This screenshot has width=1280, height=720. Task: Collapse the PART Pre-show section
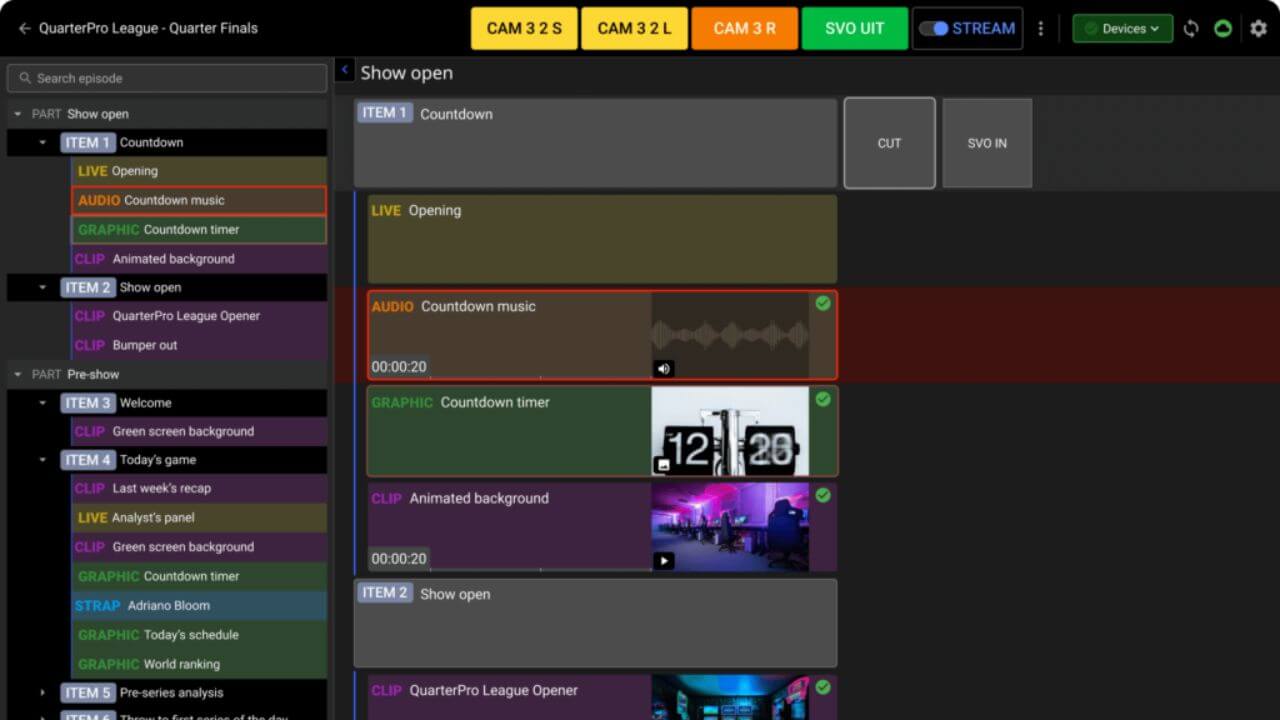tap(18, 374)
